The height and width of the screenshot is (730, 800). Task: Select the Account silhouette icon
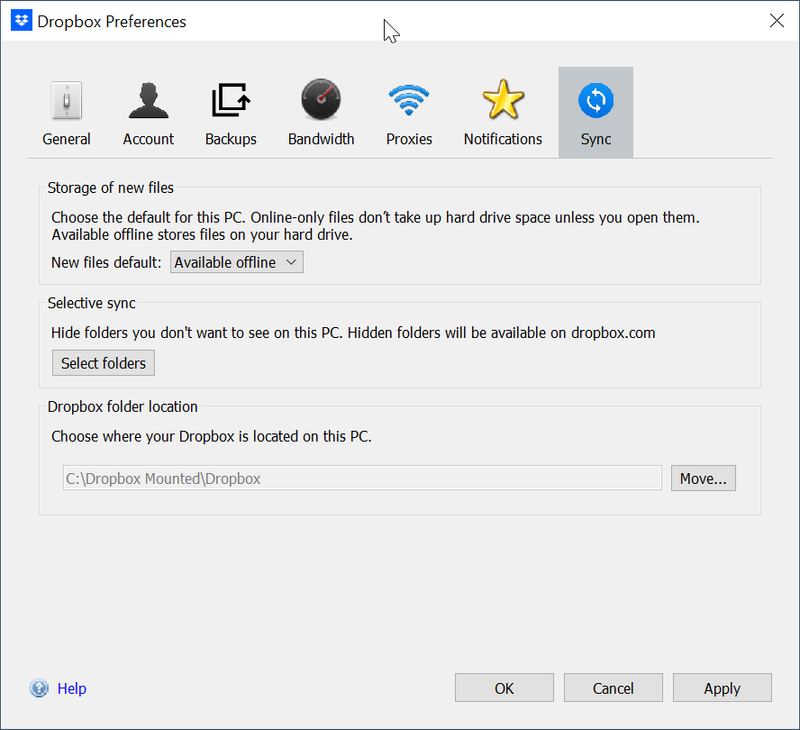(x=148, y=101)
